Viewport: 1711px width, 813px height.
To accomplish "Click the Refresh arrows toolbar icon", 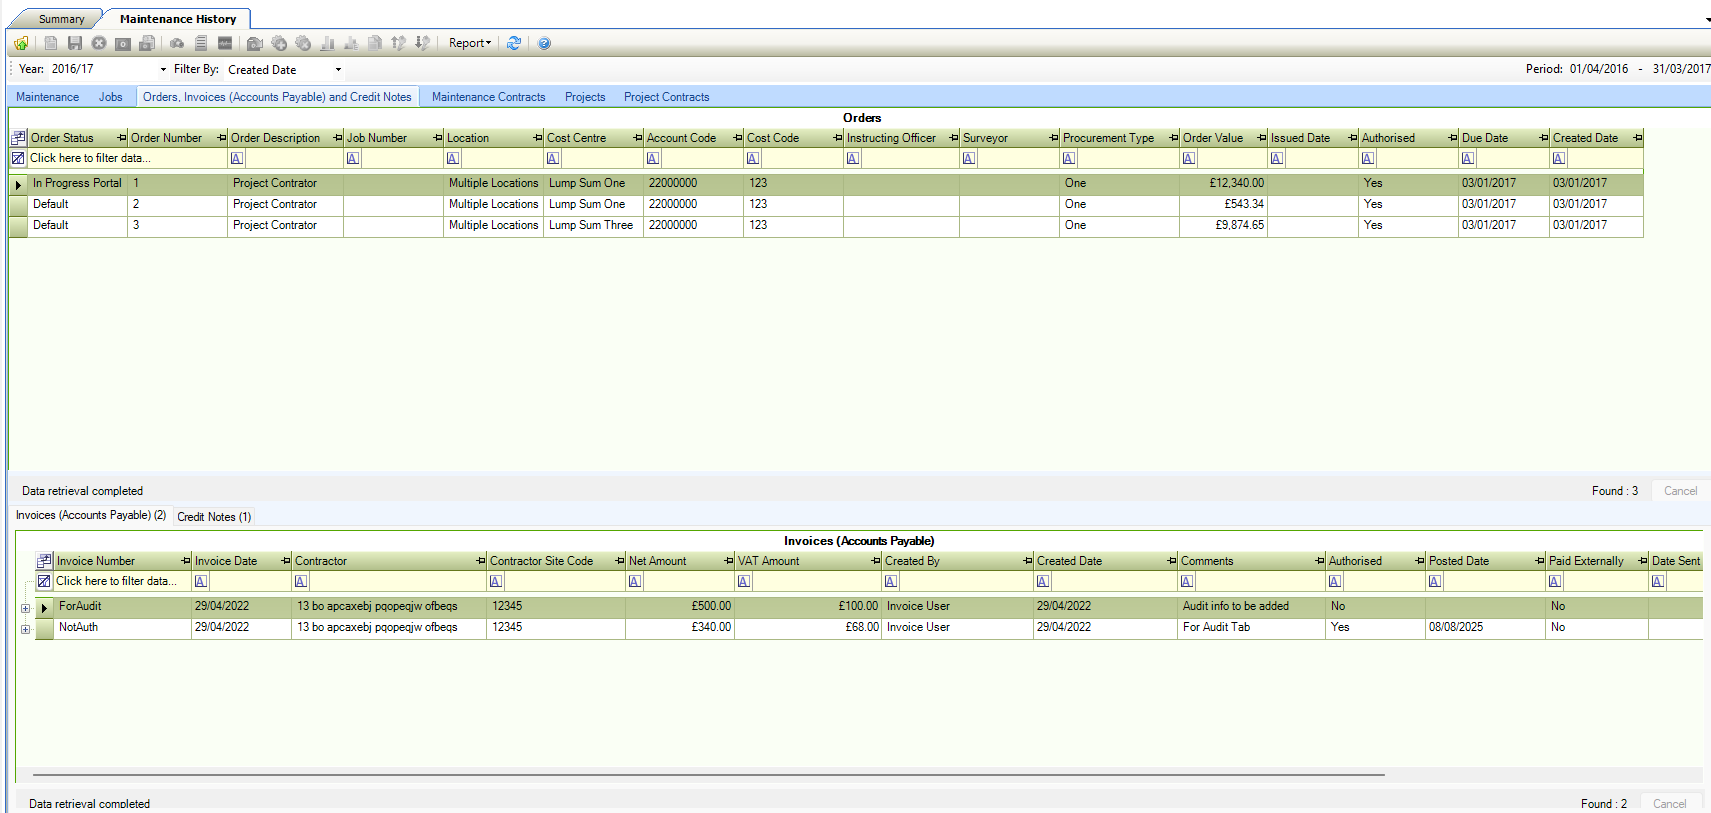I will 514,43.
